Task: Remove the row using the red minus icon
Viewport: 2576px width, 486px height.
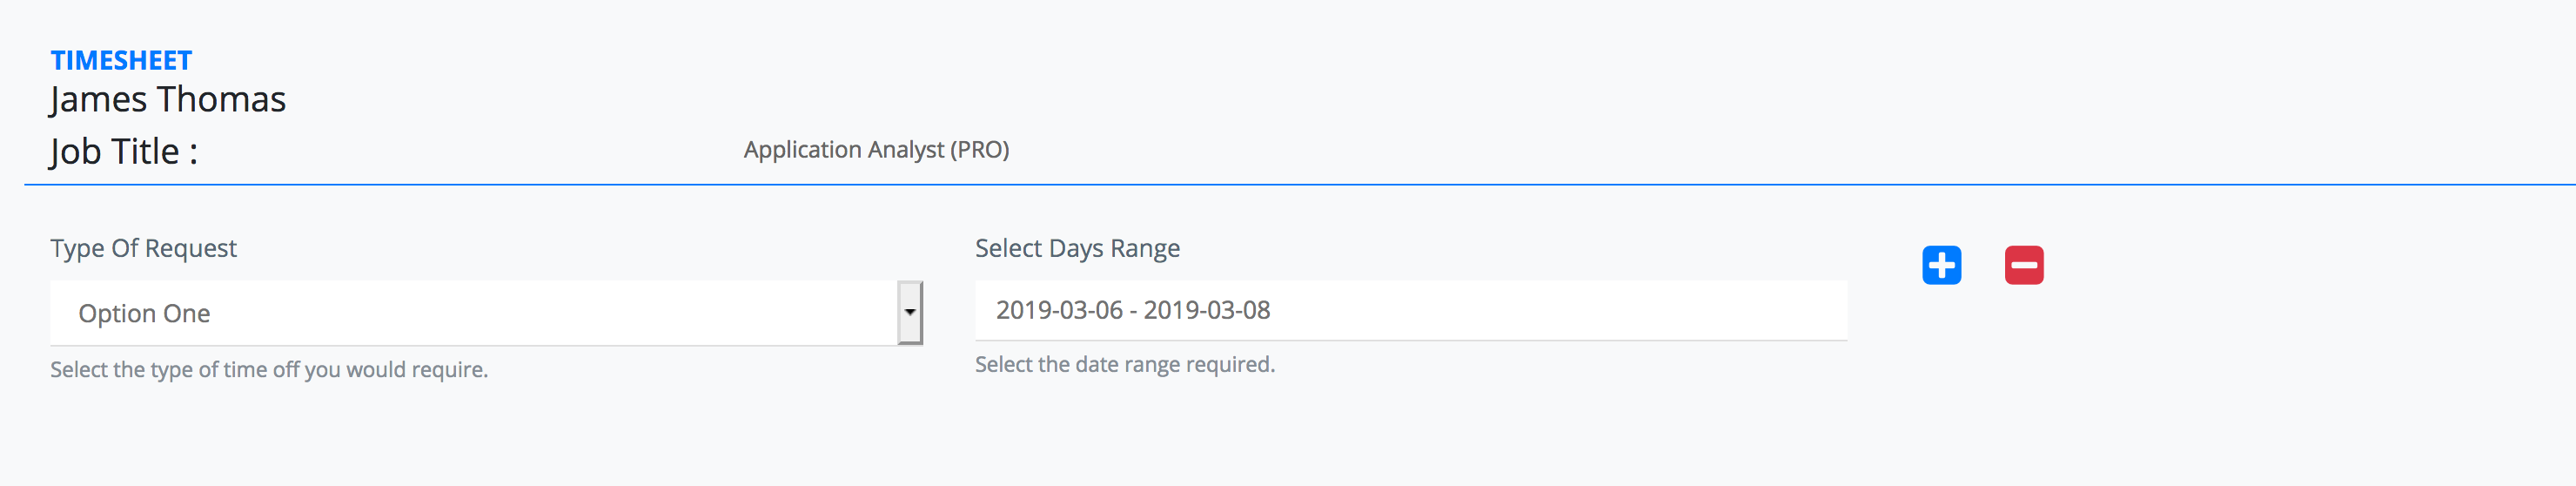Action: (x=2024, y=265)
